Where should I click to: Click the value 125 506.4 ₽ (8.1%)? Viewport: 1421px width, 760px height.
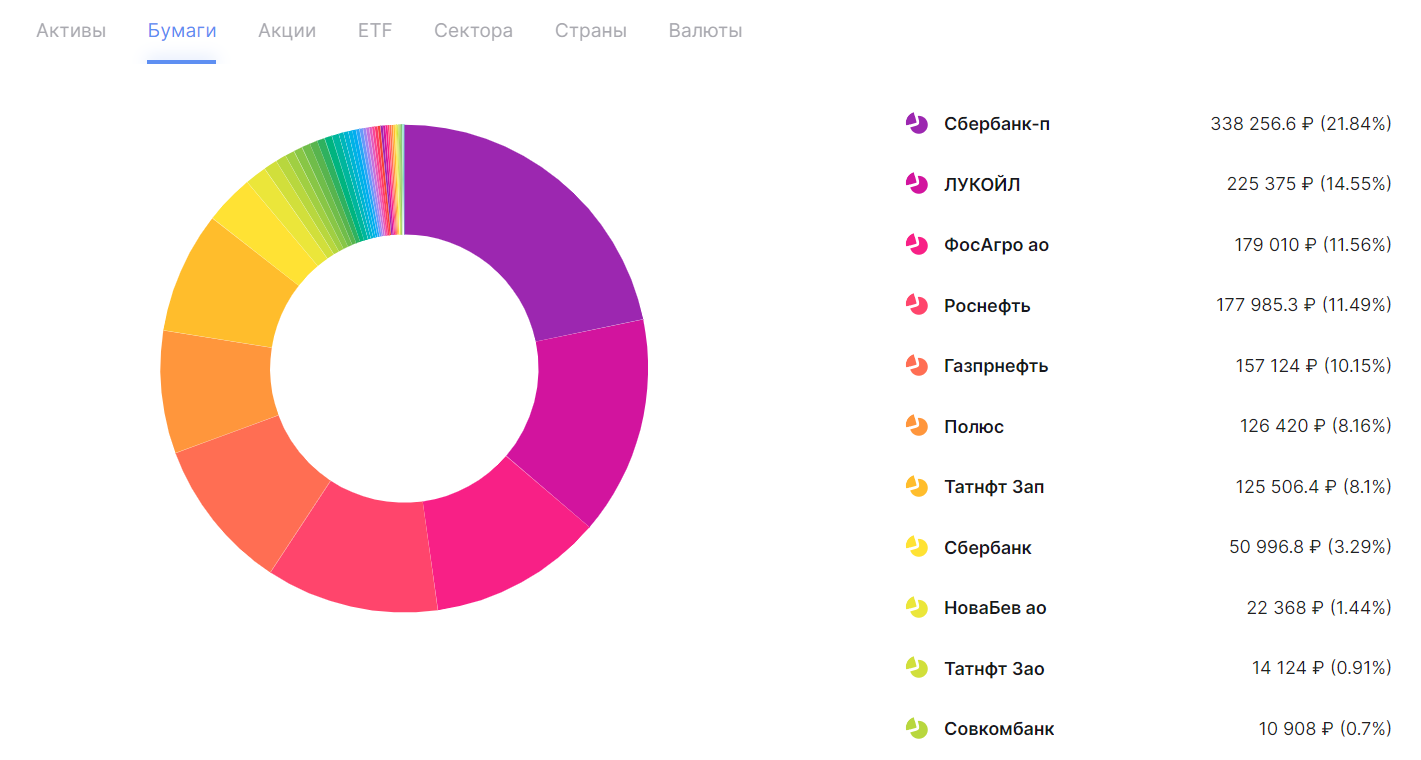(x=1314, y=487)
